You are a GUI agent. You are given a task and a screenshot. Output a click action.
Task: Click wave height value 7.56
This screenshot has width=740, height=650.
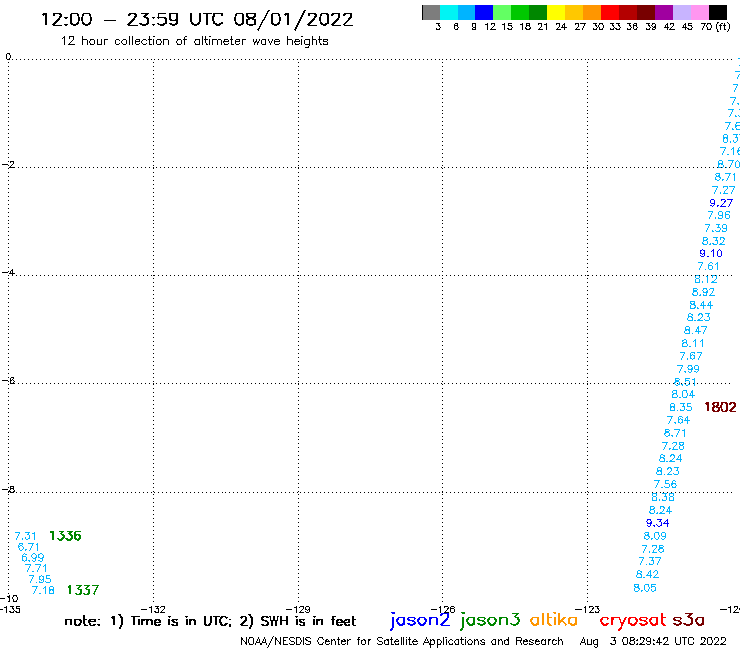pos(665,484)
